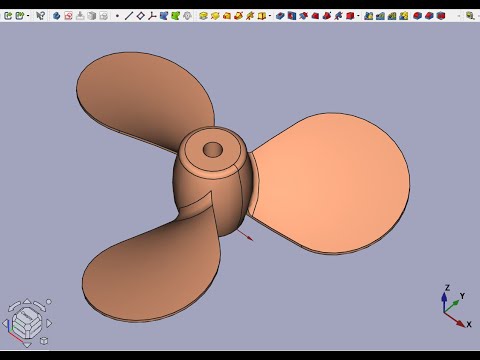The width and height of the screenshot is (480, 360).
Task: Select the Groove tool icon
Action: point(303,15)
